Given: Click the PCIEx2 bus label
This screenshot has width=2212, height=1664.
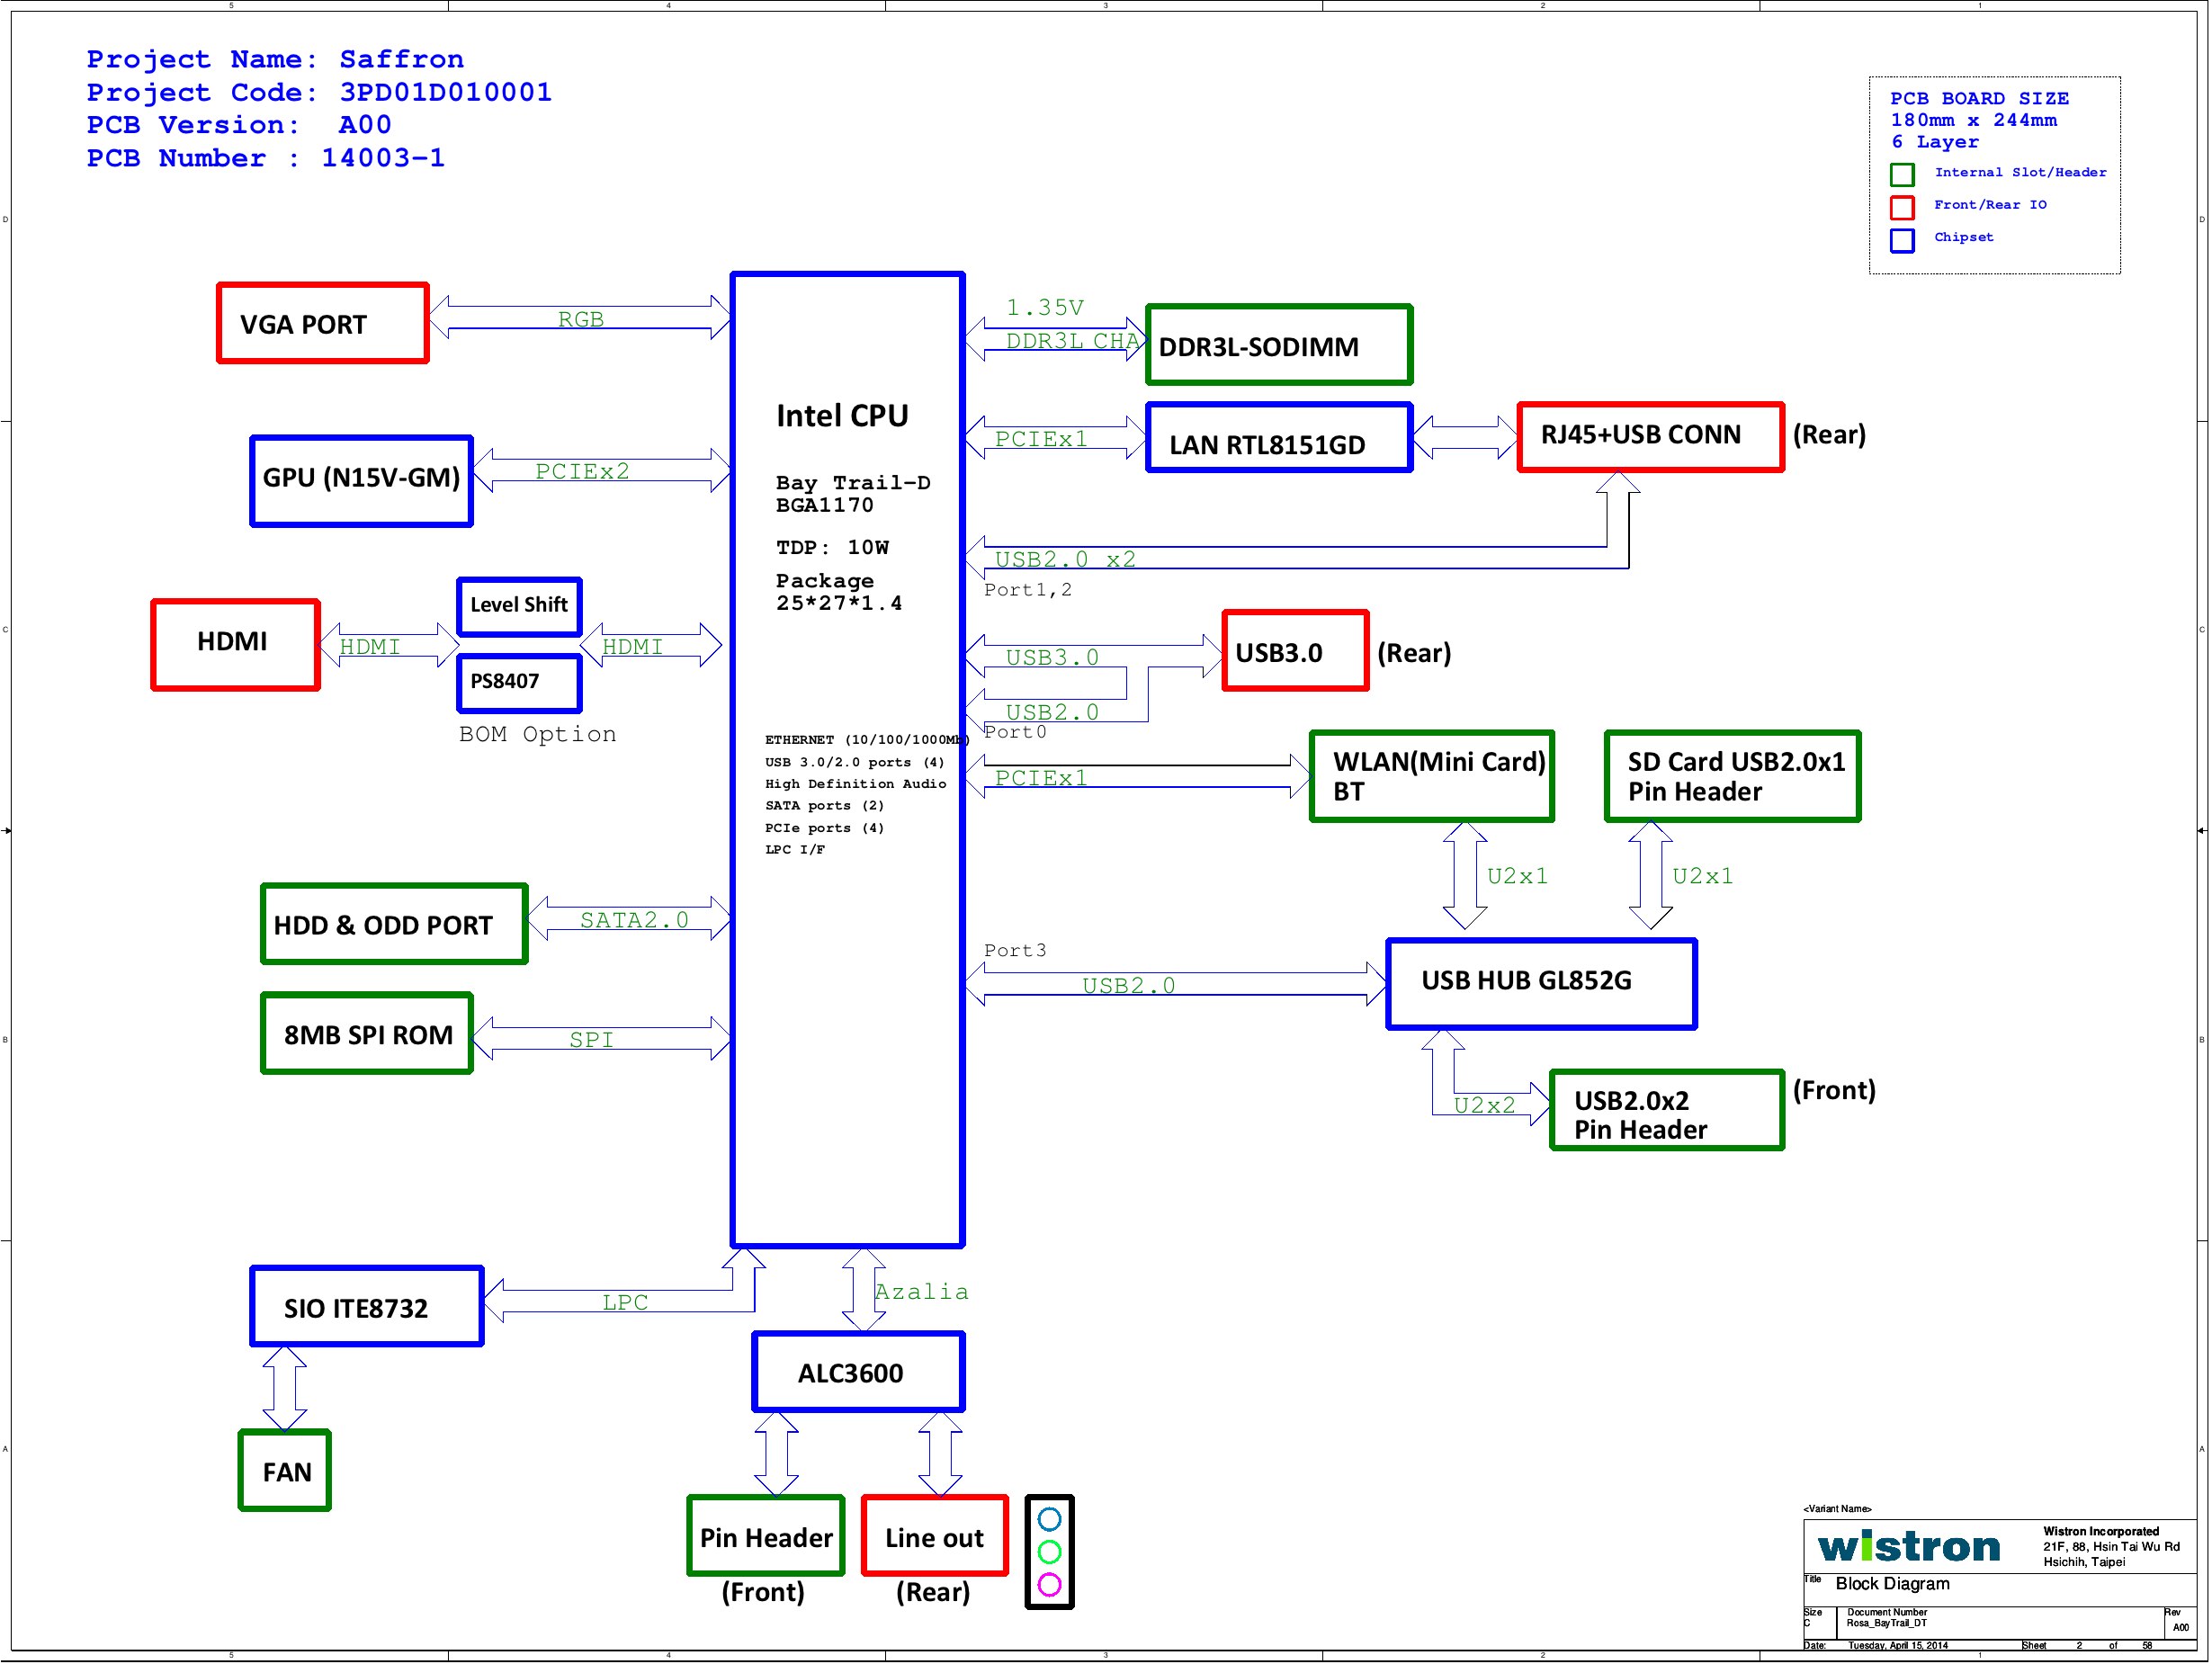Looking at the screenshot, I should (x=582, y=471).
